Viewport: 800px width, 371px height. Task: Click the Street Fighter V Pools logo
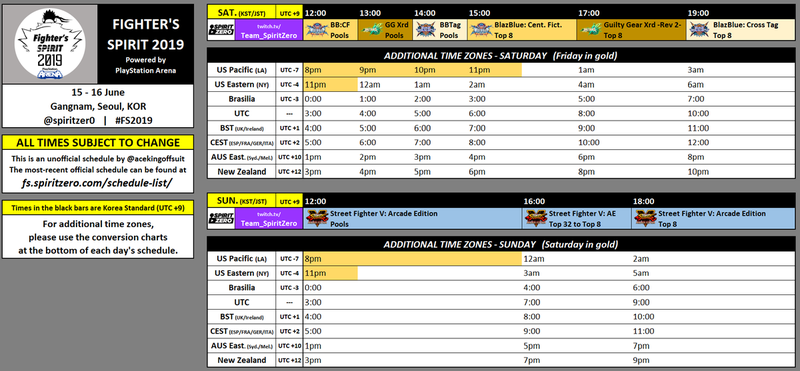(x=316, y=218)
